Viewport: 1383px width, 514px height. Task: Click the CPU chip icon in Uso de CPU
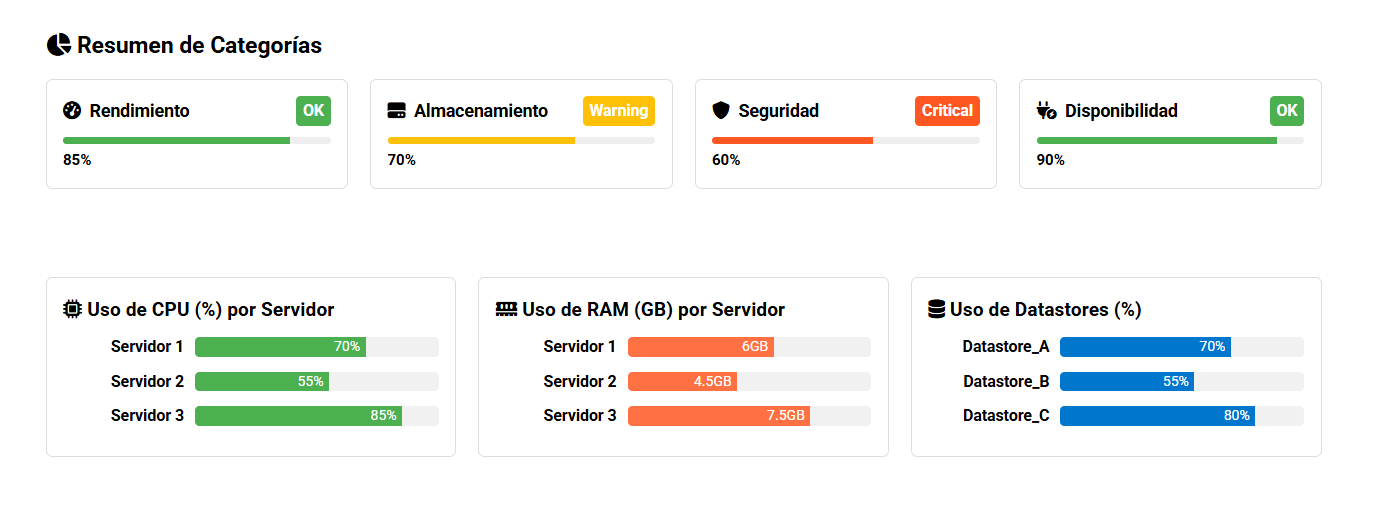point(72,309)
